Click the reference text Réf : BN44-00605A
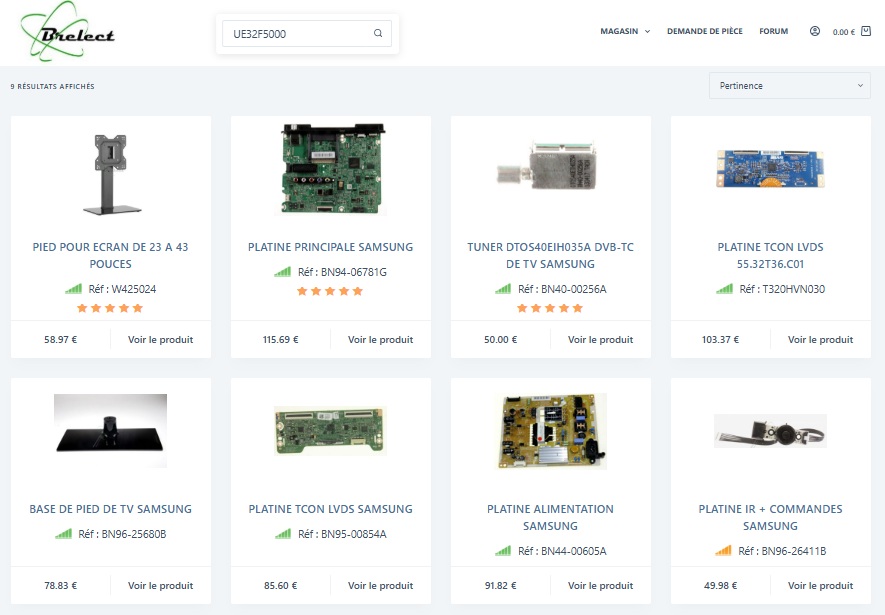The image size is (885, 615). (x=562, y=551)
